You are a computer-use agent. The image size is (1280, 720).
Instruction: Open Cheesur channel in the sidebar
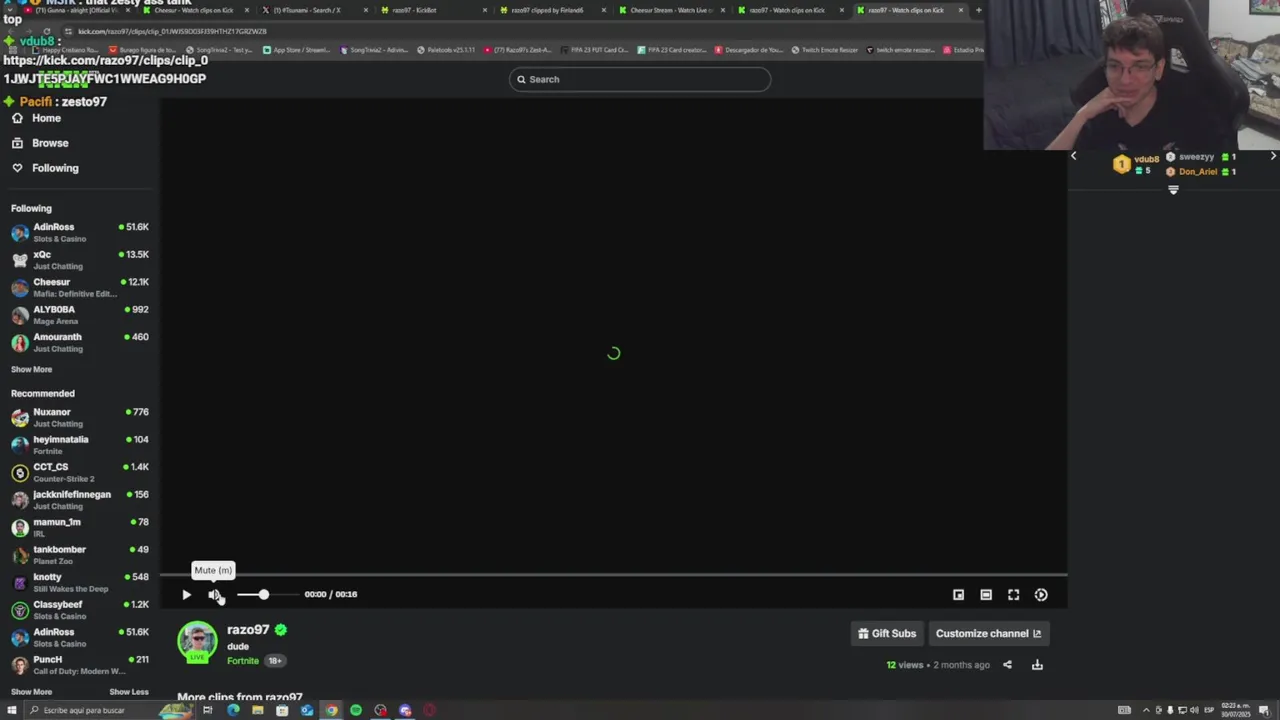[x=80, y=287]
